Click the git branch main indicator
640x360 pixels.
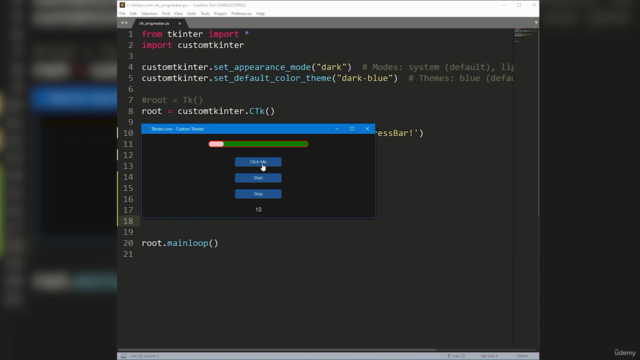click(x=456, y=356)
